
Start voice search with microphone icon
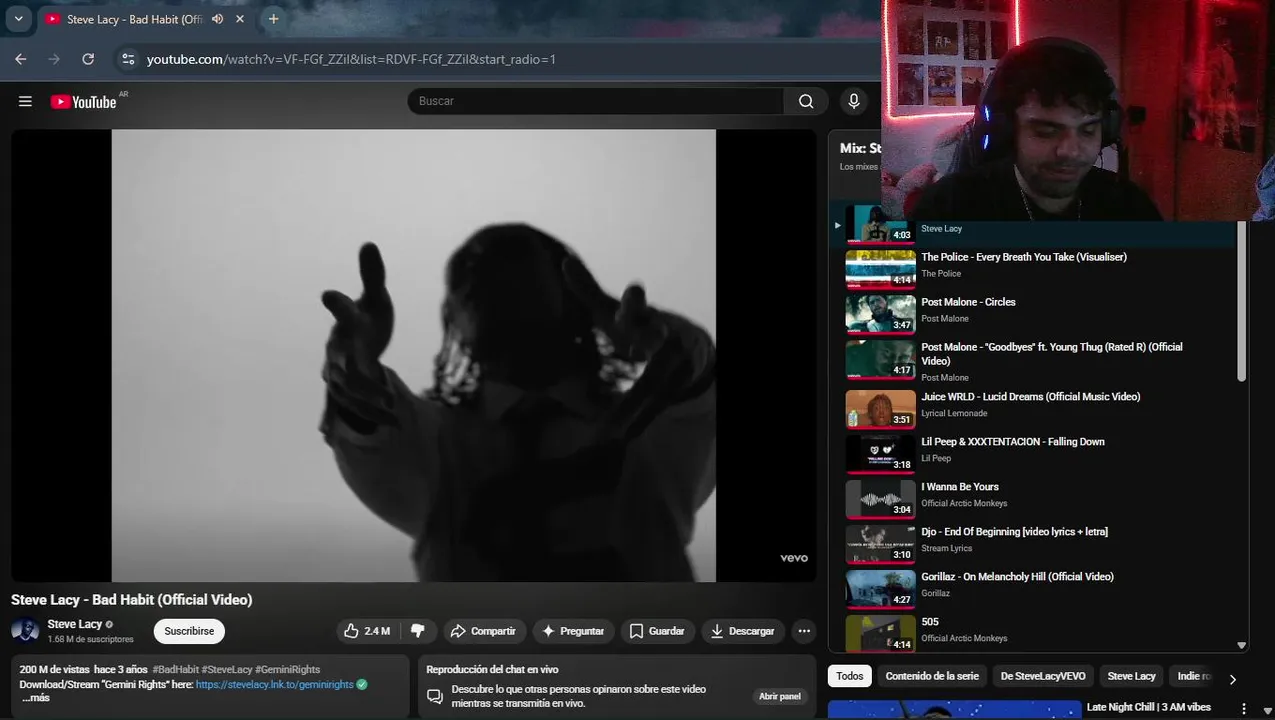click(x=853, y=101)
